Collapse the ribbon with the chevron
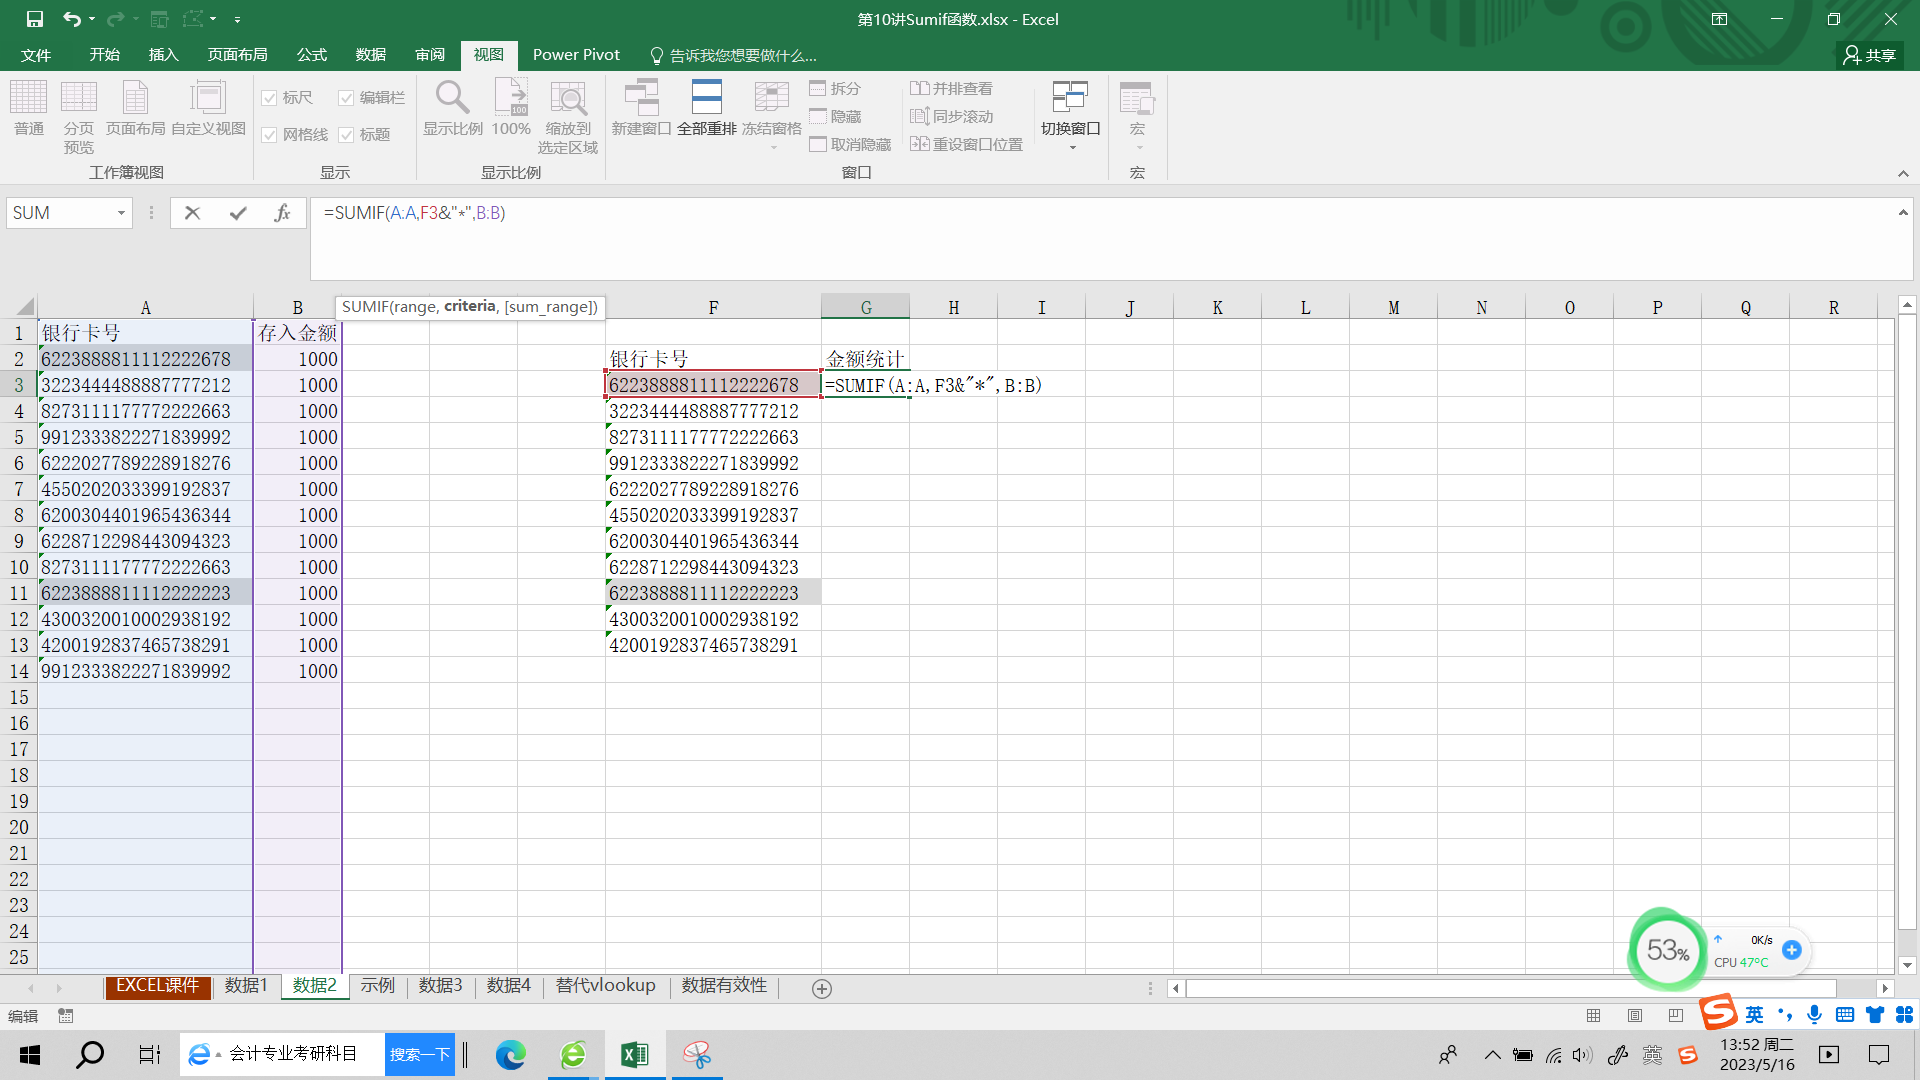The image size is (1920, 1080). (x=1903, y=174)
